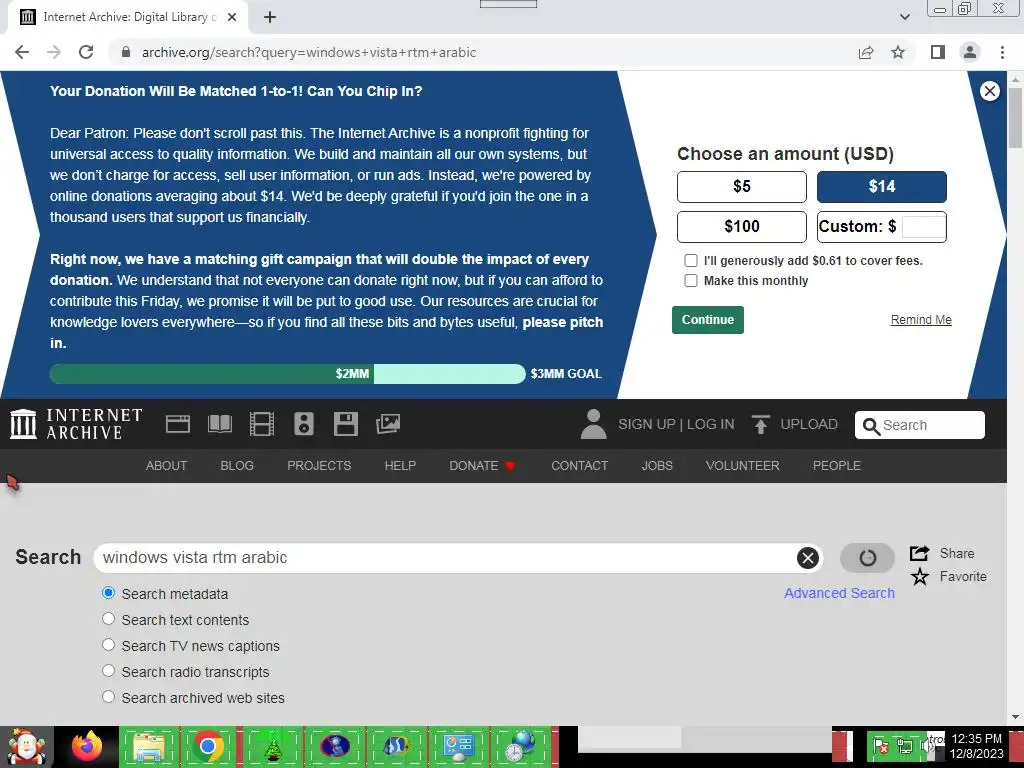The height and width of the screenshot is (768, 1024).
Task: Open the file explorer taskbar icon
Action: tap(149, 746)
